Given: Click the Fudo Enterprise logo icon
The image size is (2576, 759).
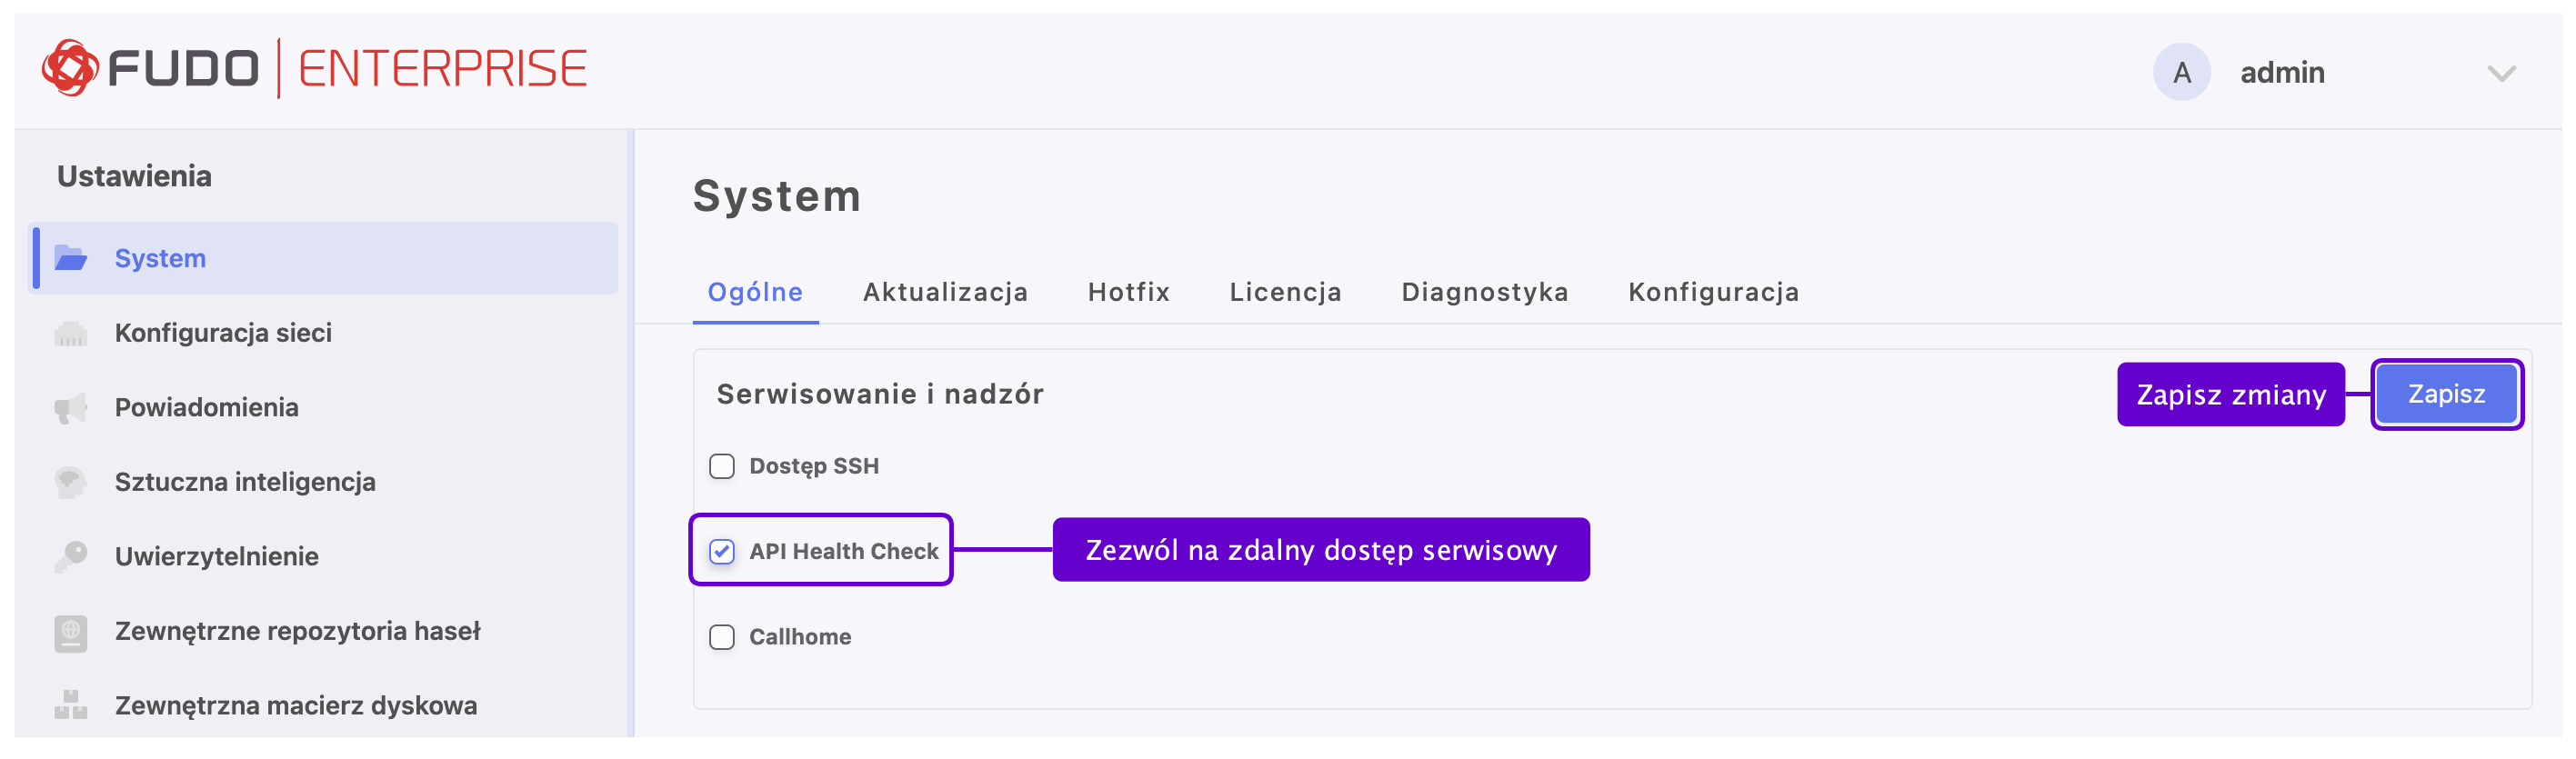Looking at the screenshot, I should 70,68.
